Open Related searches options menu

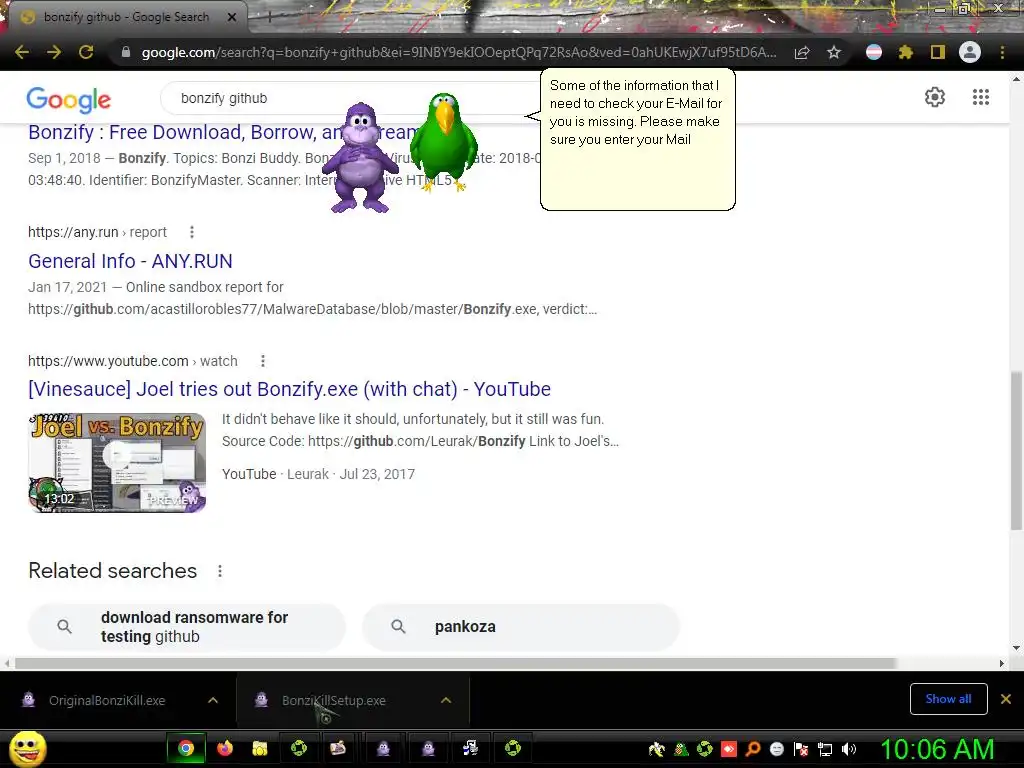[220, 571]
